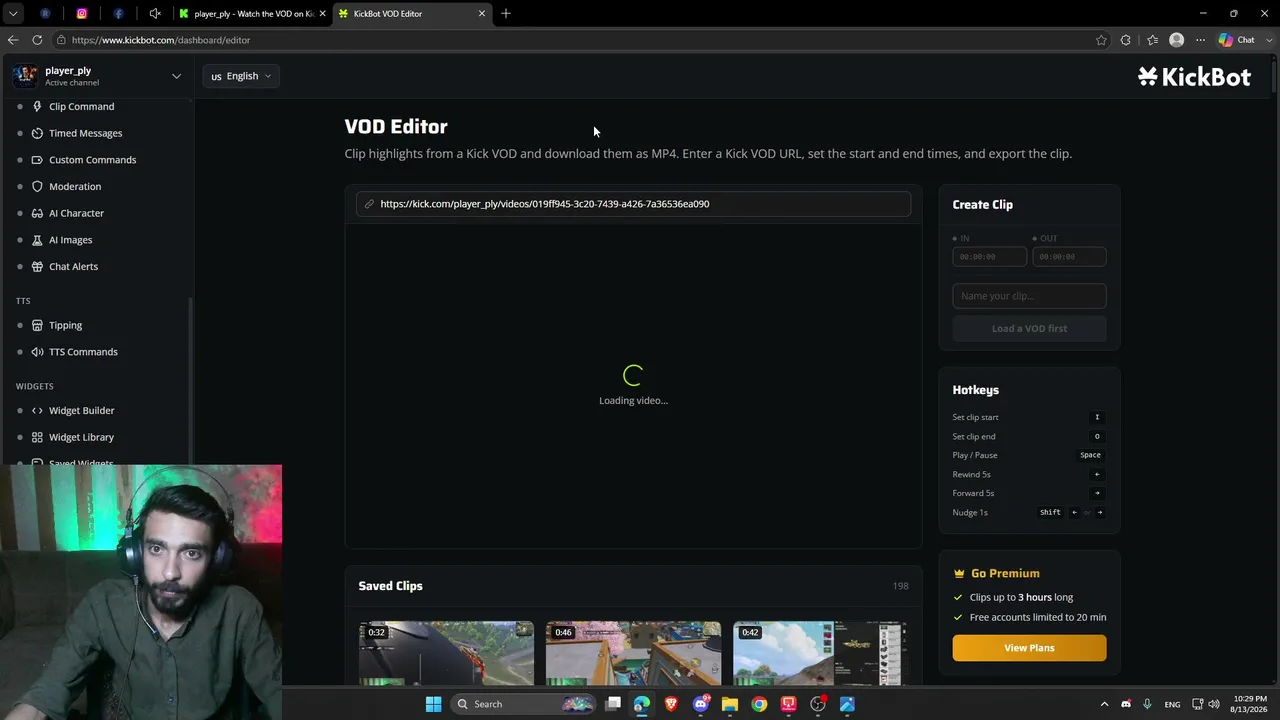
Task: Click the Widget Library grid icon
Action: coord(37,437)
